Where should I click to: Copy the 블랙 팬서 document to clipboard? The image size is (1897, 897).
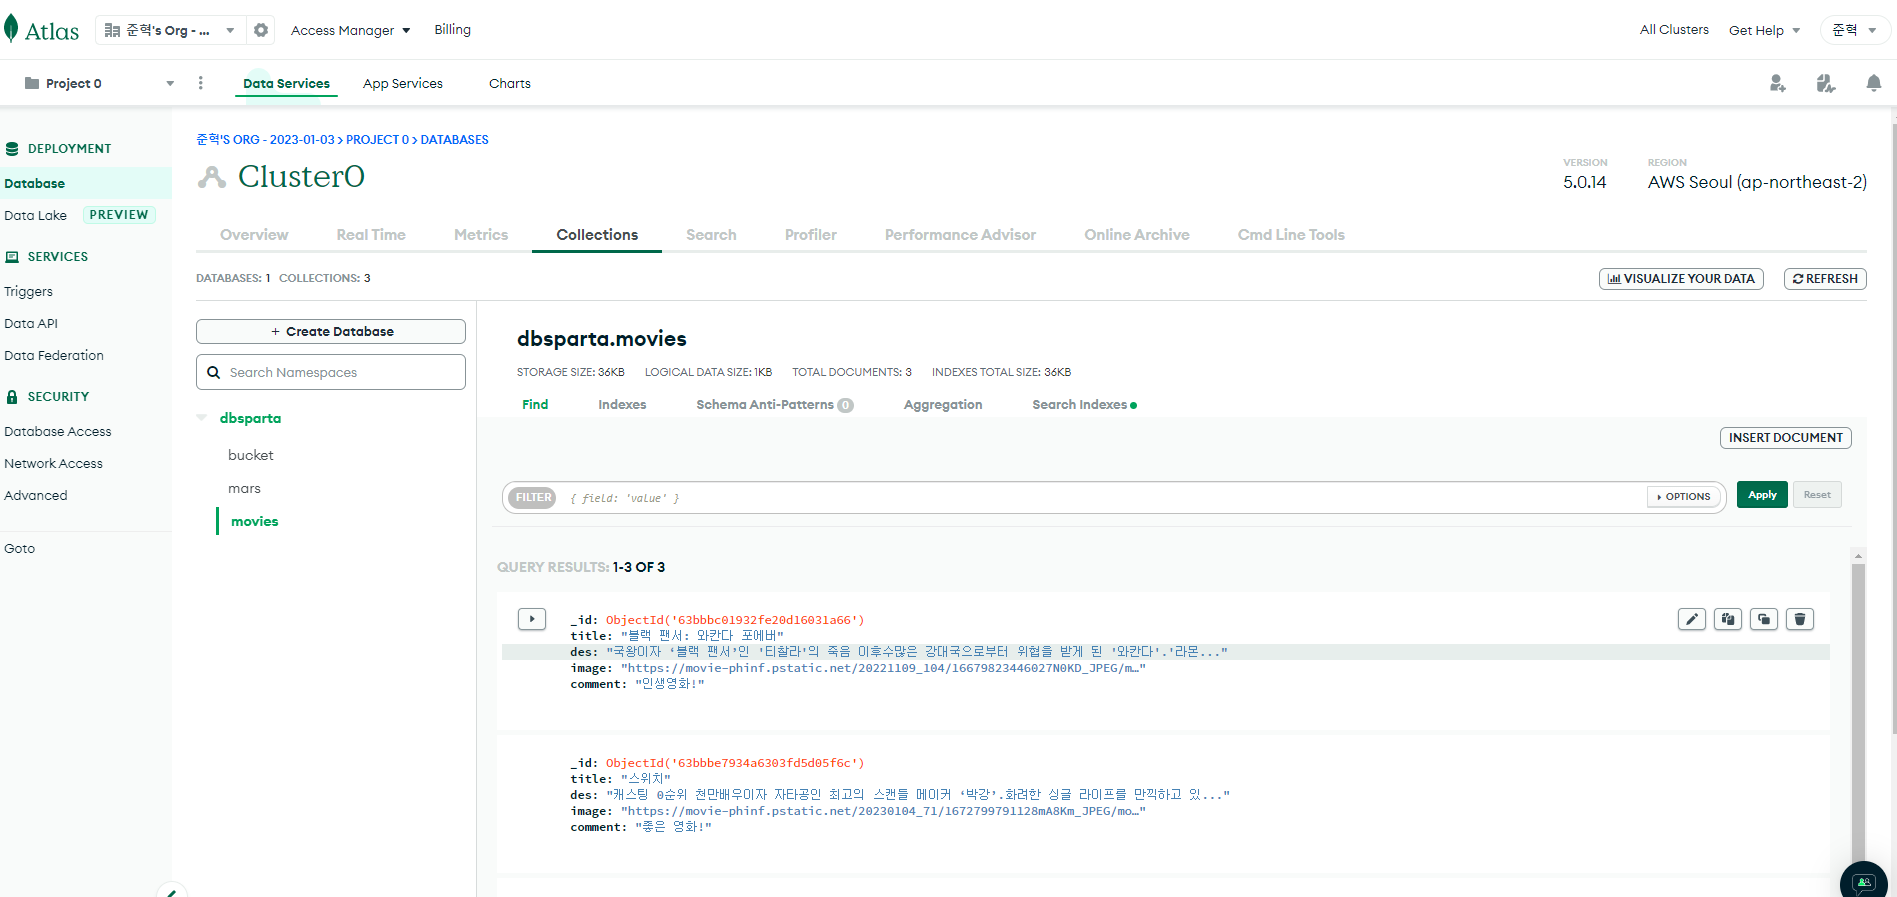(1728, 619)
